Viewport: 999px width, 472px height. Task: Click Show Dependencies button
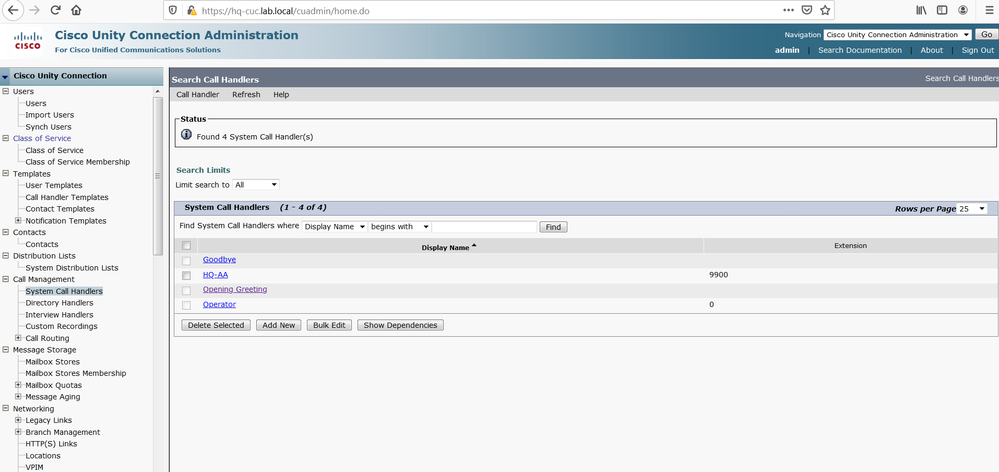click(x=400, y=325)
